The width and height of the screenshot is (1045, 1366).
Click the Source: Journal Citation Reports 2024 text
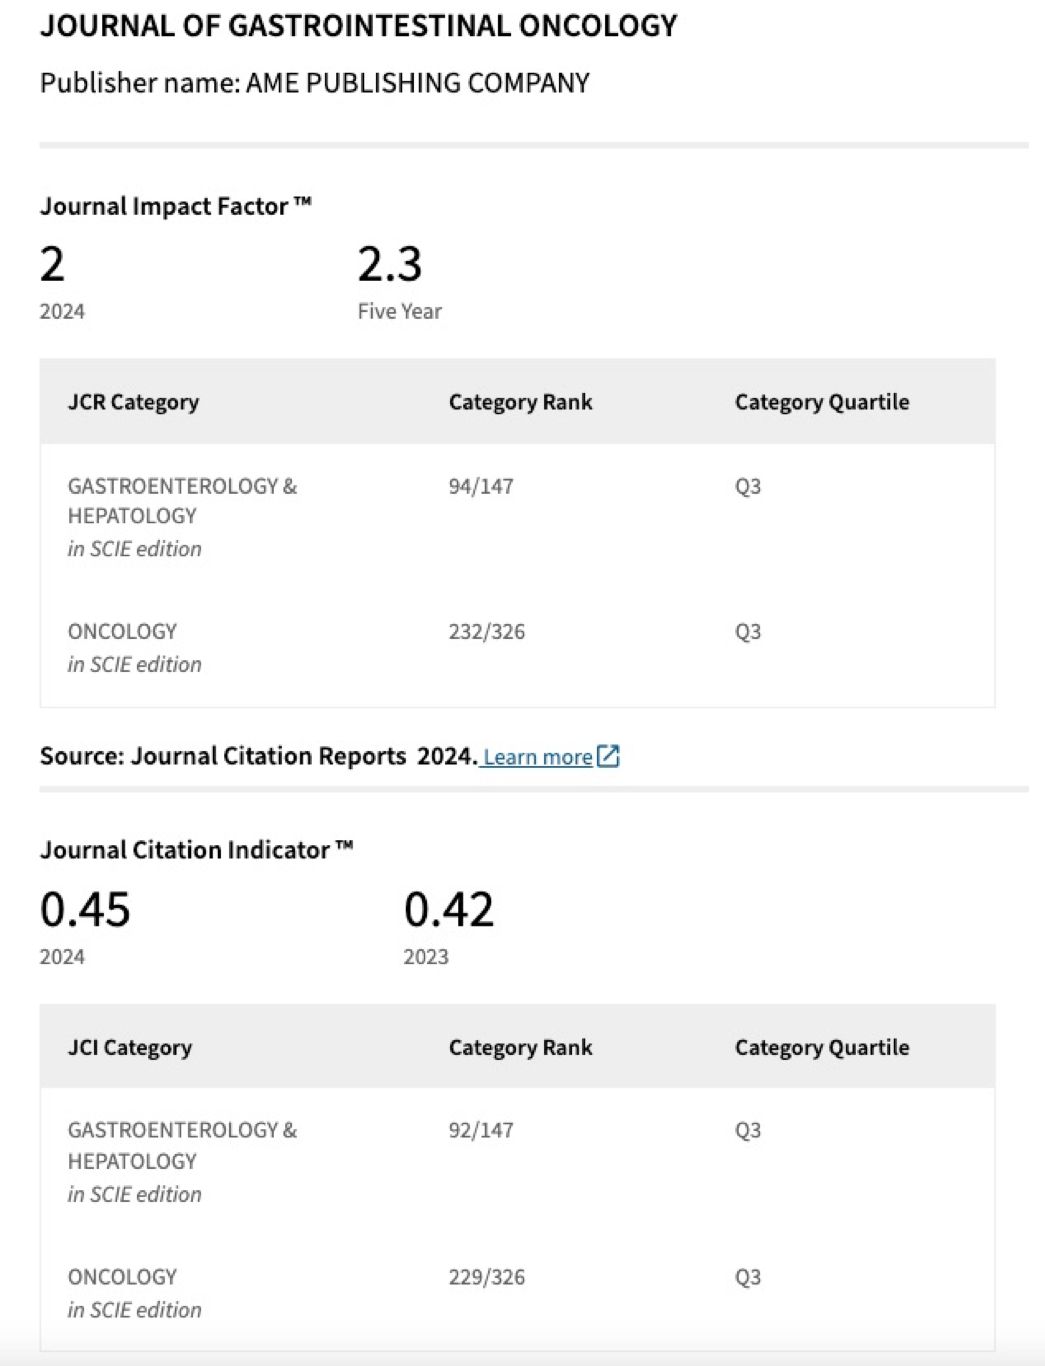[258, 756]
